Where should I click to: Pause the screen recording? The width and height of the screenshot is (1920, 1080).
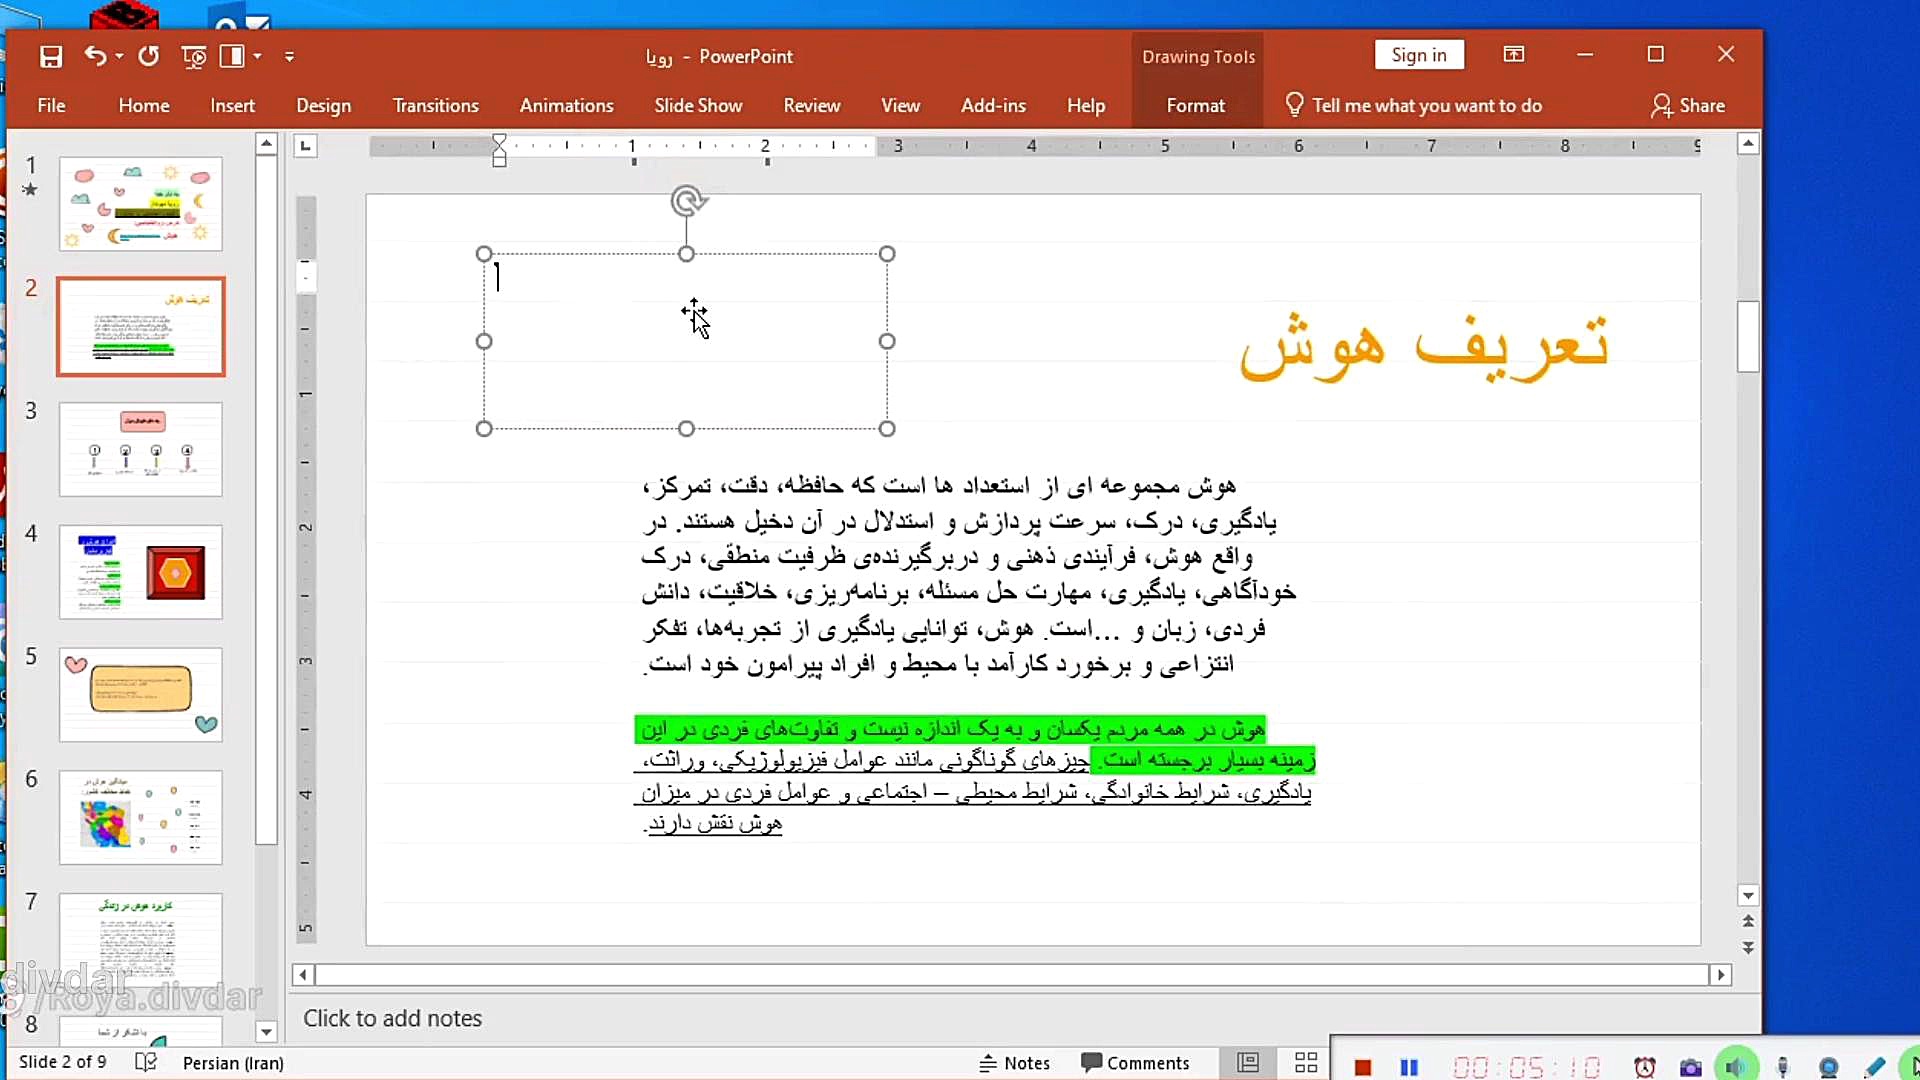[x=1409, y=1068]
